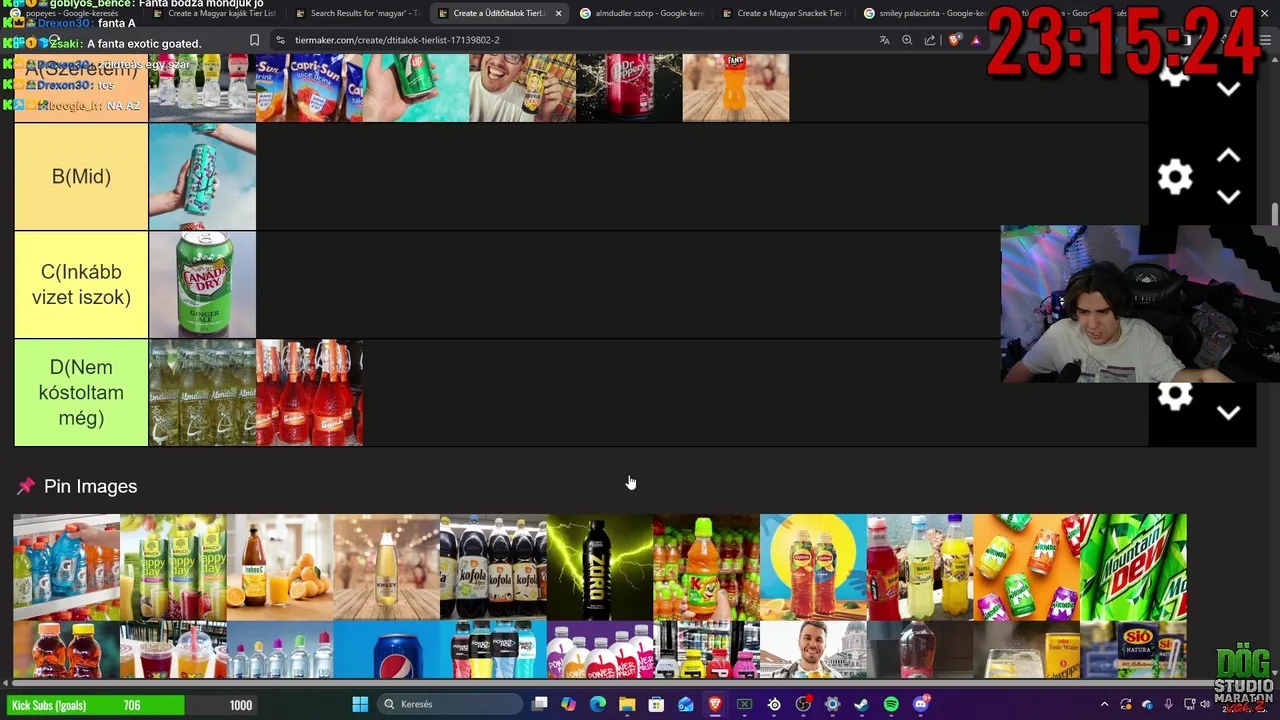Screen dimensions: 1280x720
Task: Pick the Gatorade bottles image from the pool
Action: coord(66,567)
